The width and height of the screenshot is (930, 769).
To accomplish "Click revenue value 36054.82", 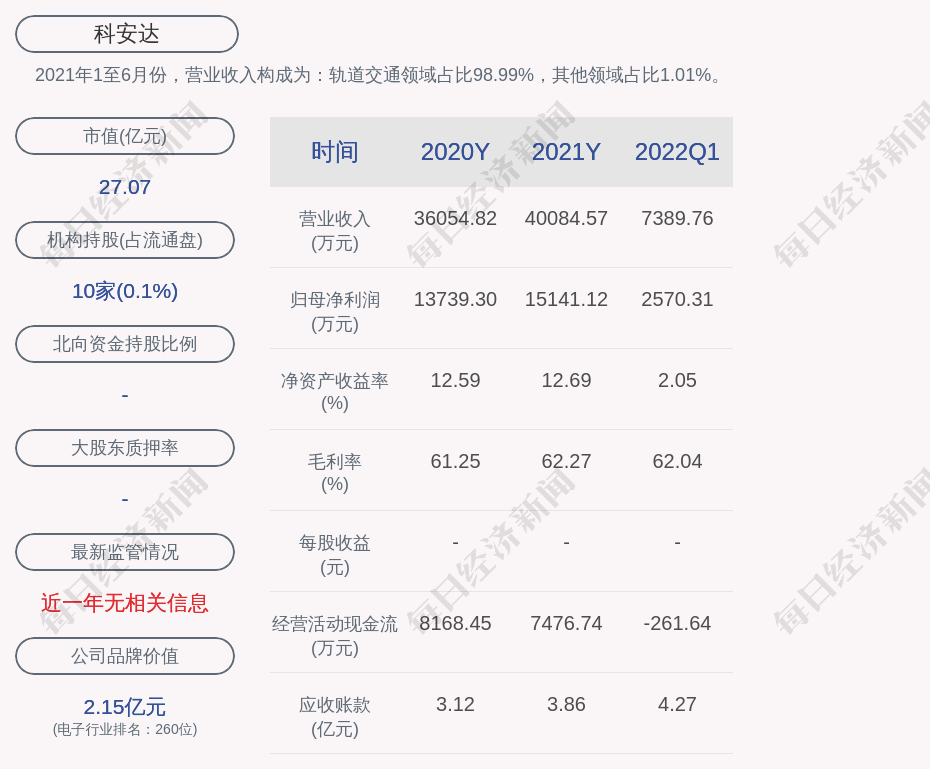I will (455, 218).
